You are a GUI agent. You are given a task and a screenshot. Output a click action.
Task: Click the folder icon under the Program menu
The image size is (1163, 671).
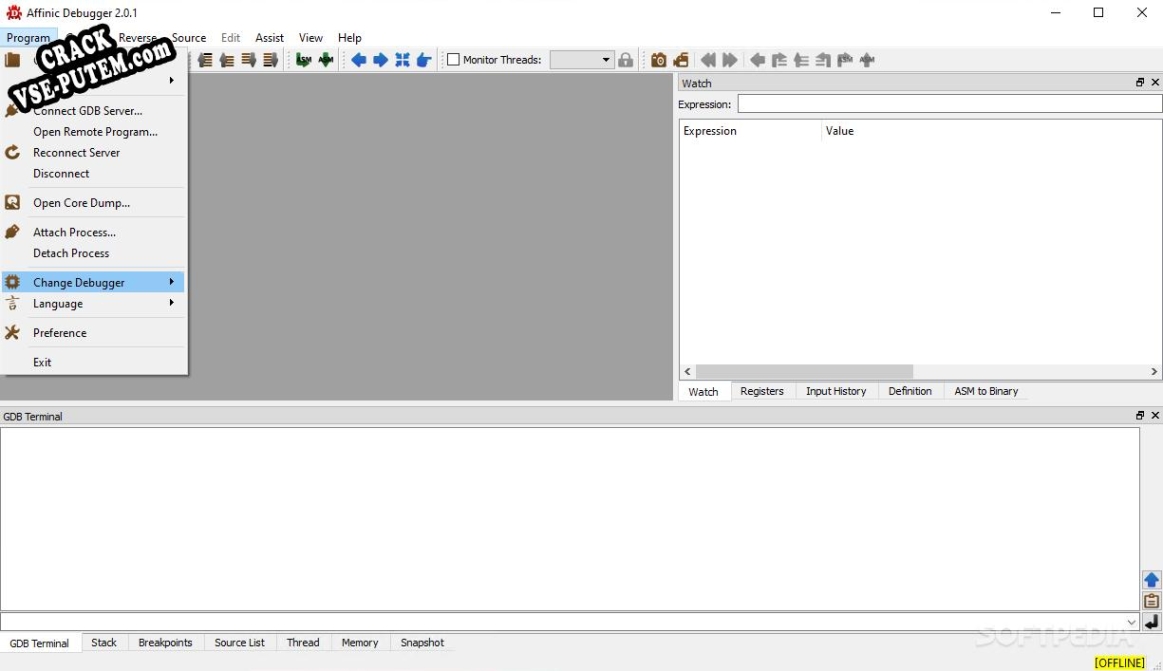click(x=13, y=60)
